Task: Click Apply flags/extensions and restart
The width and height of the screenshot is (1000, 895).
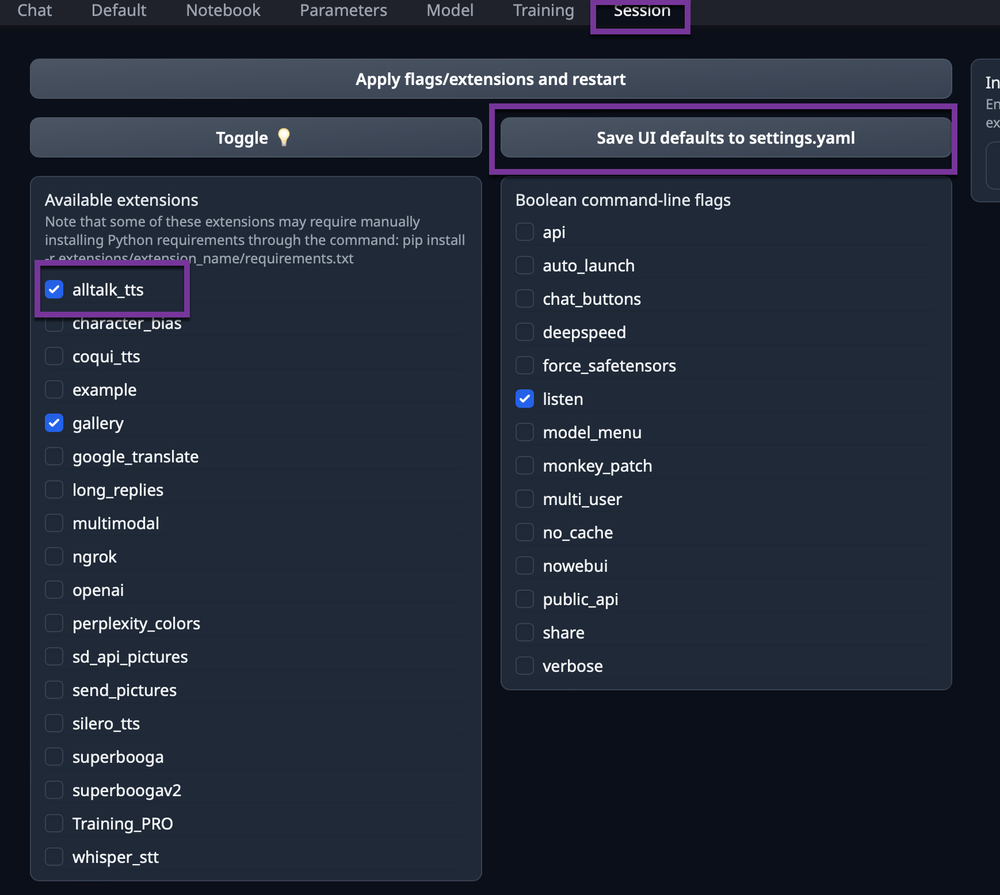Action: [490, 79]
